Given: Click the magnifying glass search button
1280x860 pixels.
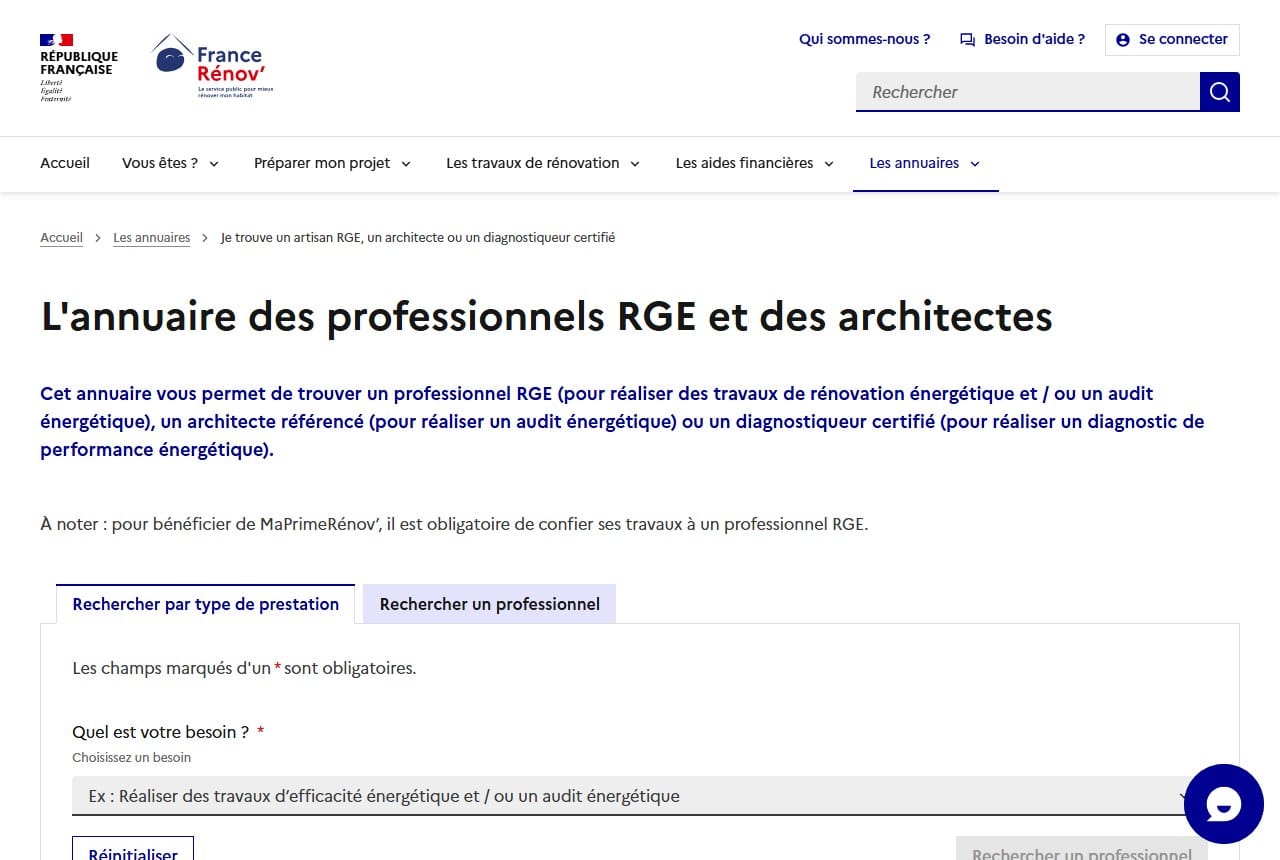Looking at the screenshot, I should [x=1220, y=92].
